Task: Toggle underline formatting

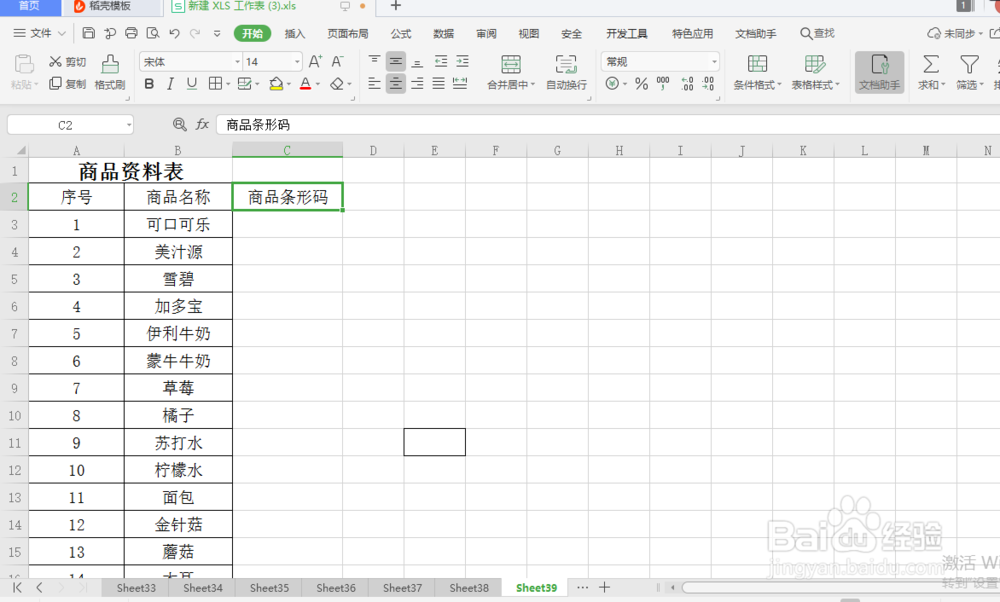Action: (x=190, y=84)
